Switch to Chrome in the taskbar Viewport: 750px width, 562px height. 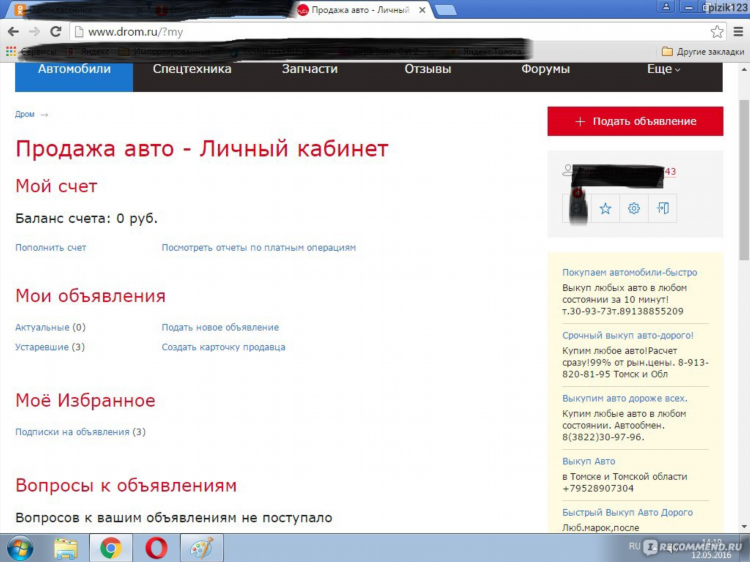(110, 548)
